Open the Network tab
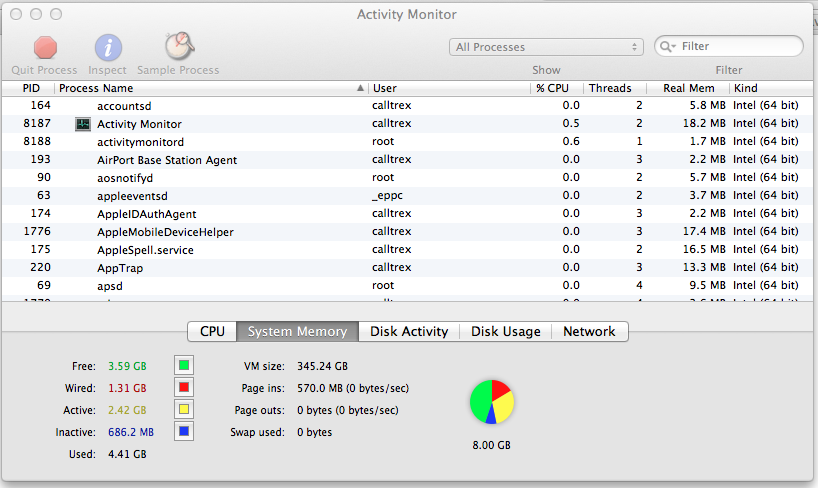The height and width of the screenshot is (488, 818). coord(590,331)
